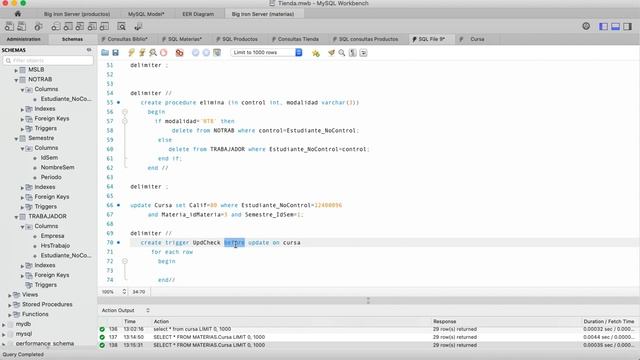Click the performance_schema schema entry

tap(45, 343)
